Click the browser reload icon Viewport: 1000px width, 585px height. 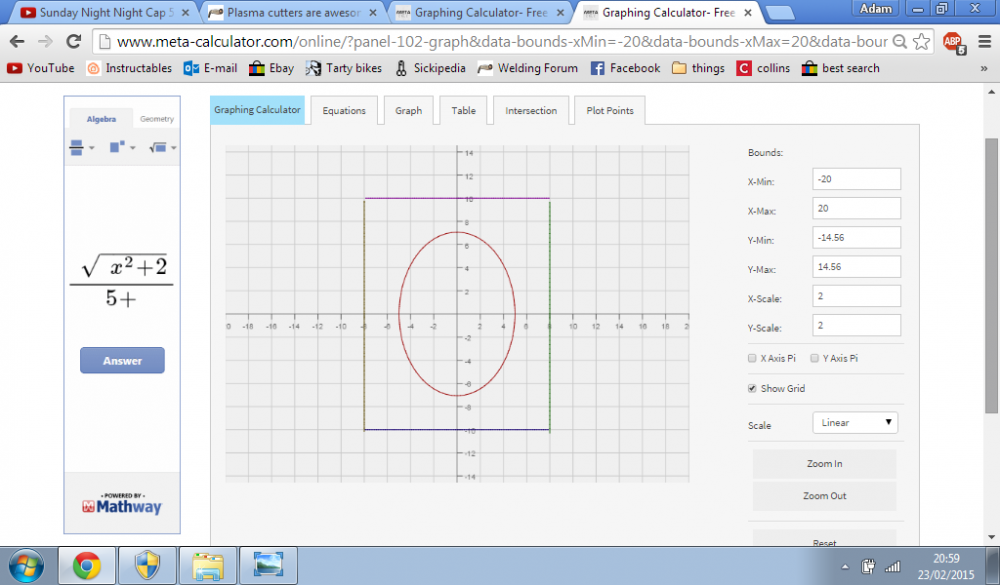click(73, 42)
